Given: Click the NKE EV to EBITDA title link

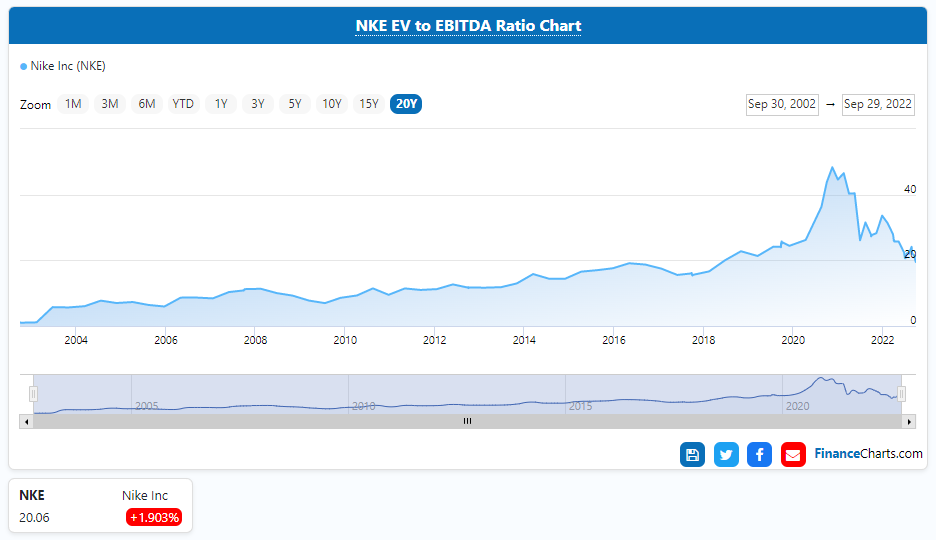Looking at the screenshot, I should [x=468, y=26].
